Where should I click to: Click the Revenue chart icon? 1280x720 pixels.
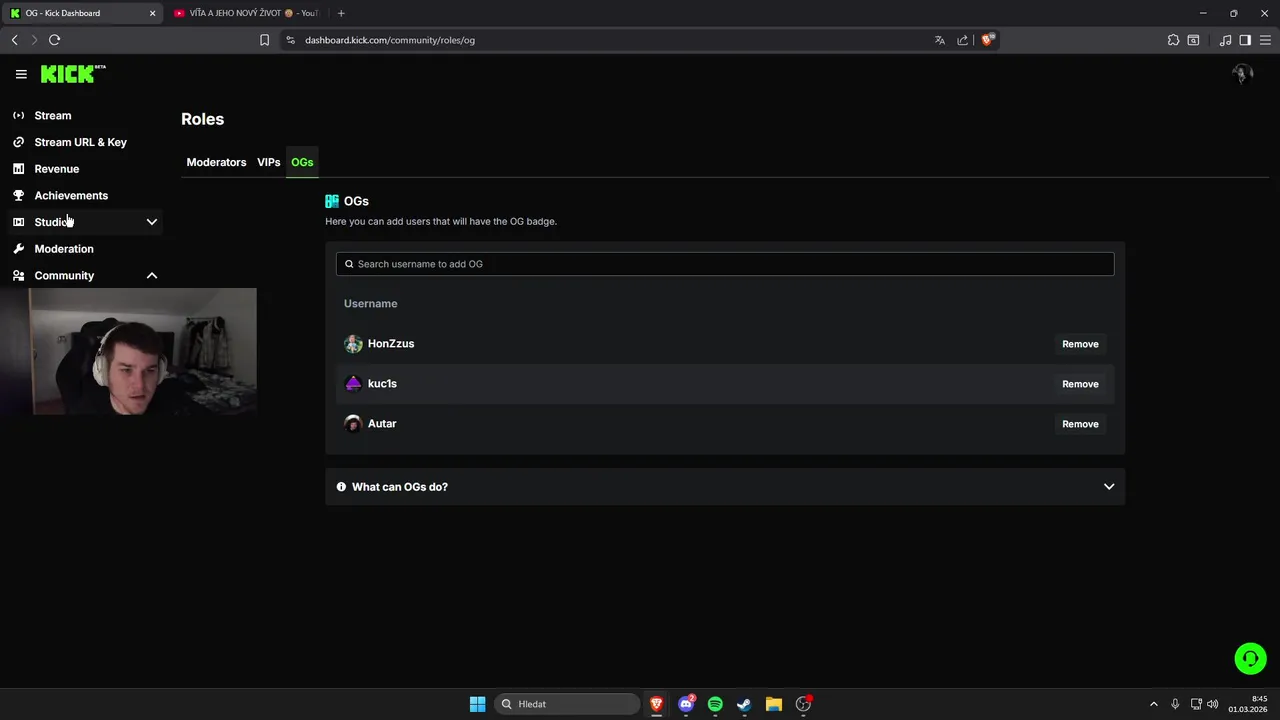point(18,169)
